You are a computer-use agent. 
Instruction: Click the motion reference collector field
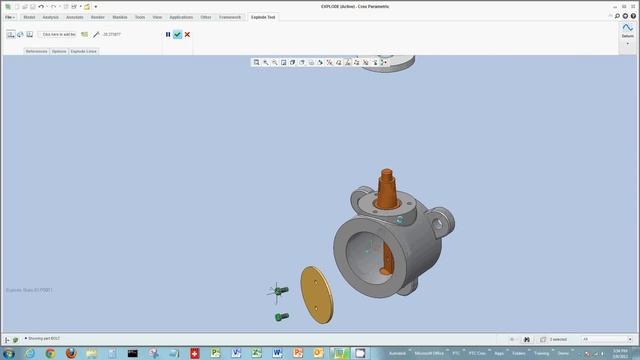58,34
